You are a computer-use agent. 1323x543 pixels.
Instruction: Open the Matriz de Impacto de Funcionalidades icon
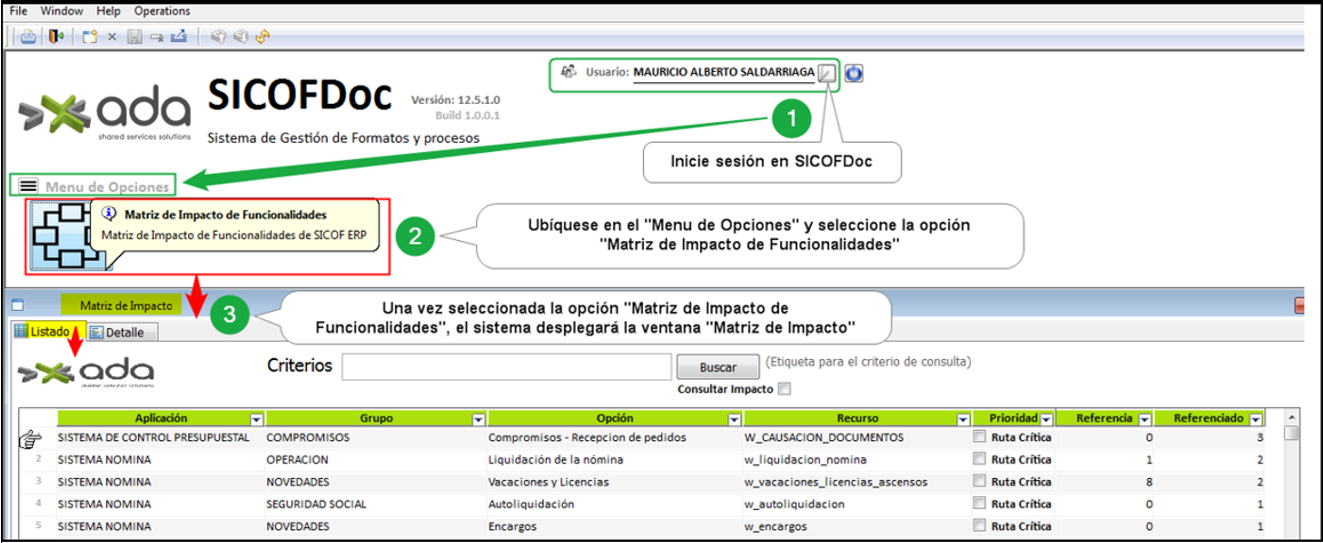(x=67, y=236)
